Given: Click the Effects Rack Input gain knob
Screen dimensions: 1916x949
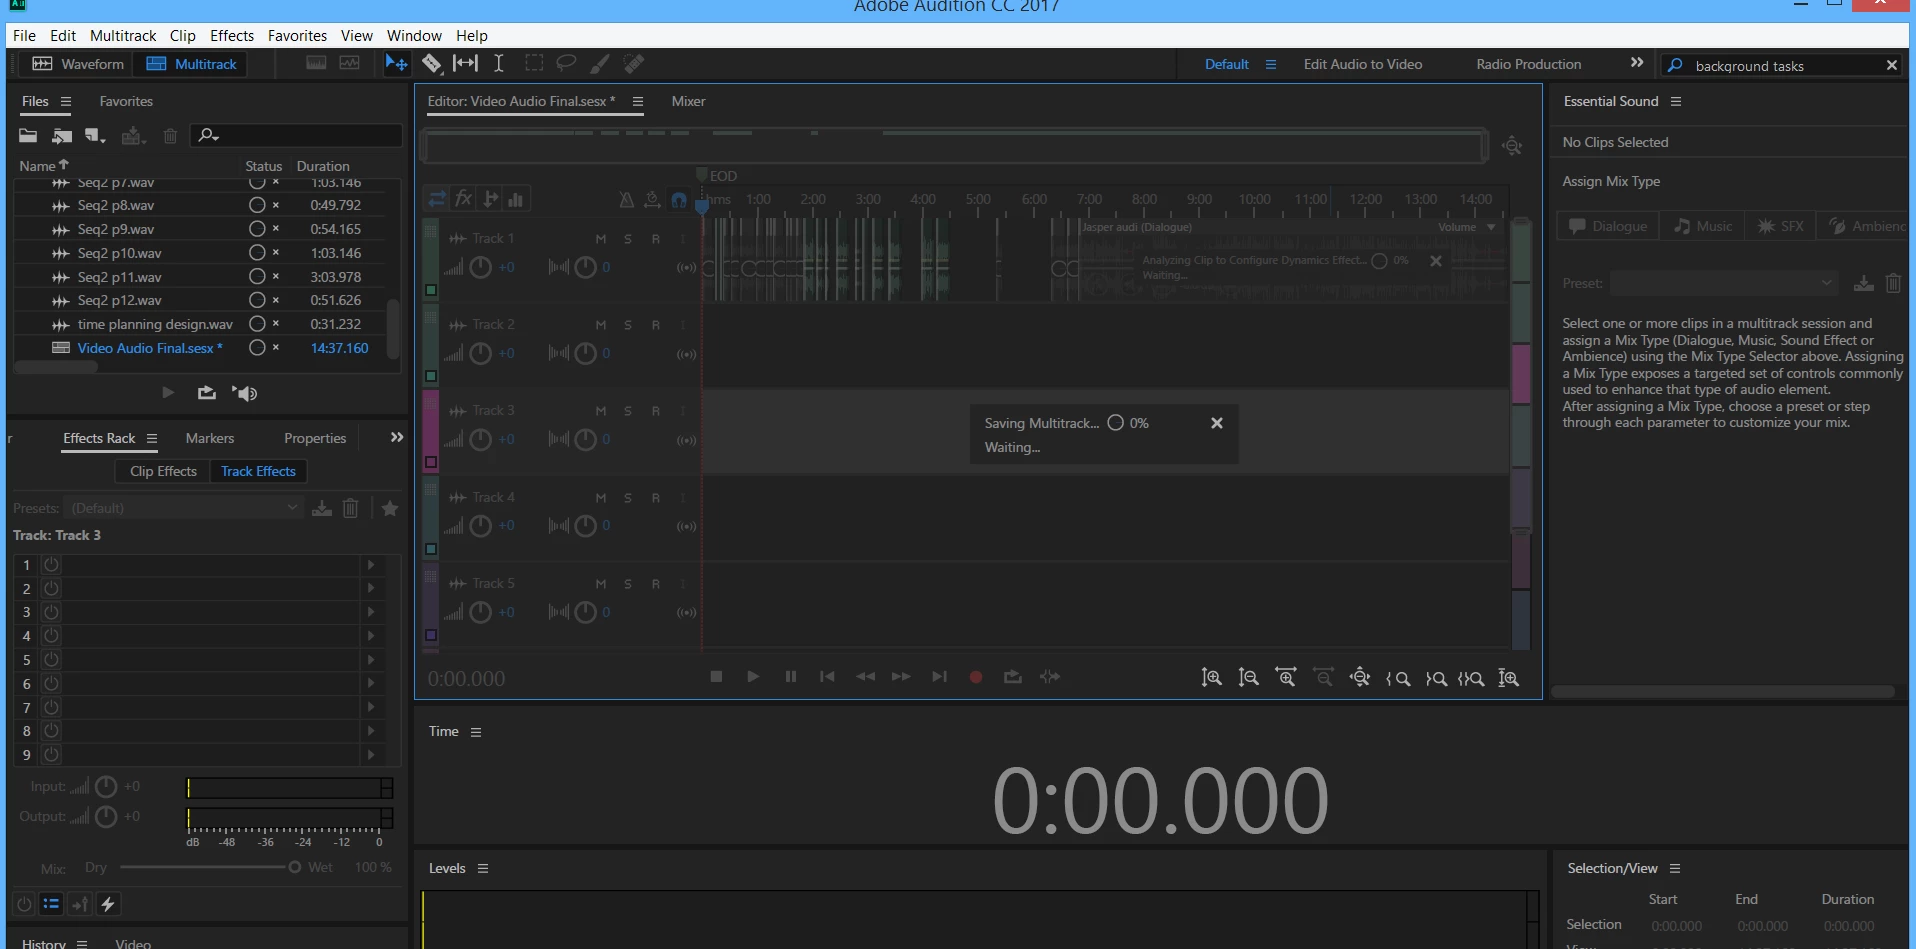Looking at the screenshot, I should pos(106,787).
